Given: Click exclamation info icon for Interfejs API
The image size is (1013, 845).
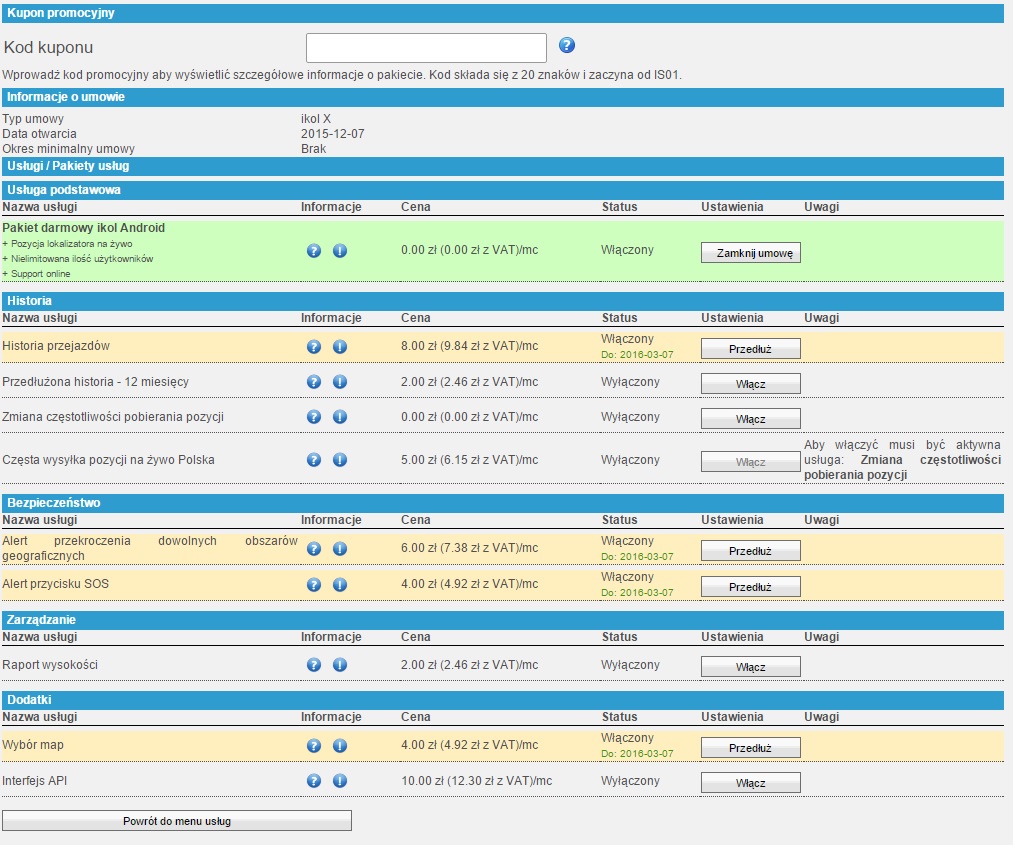Looking at the screenshot, I should [339, 781].
